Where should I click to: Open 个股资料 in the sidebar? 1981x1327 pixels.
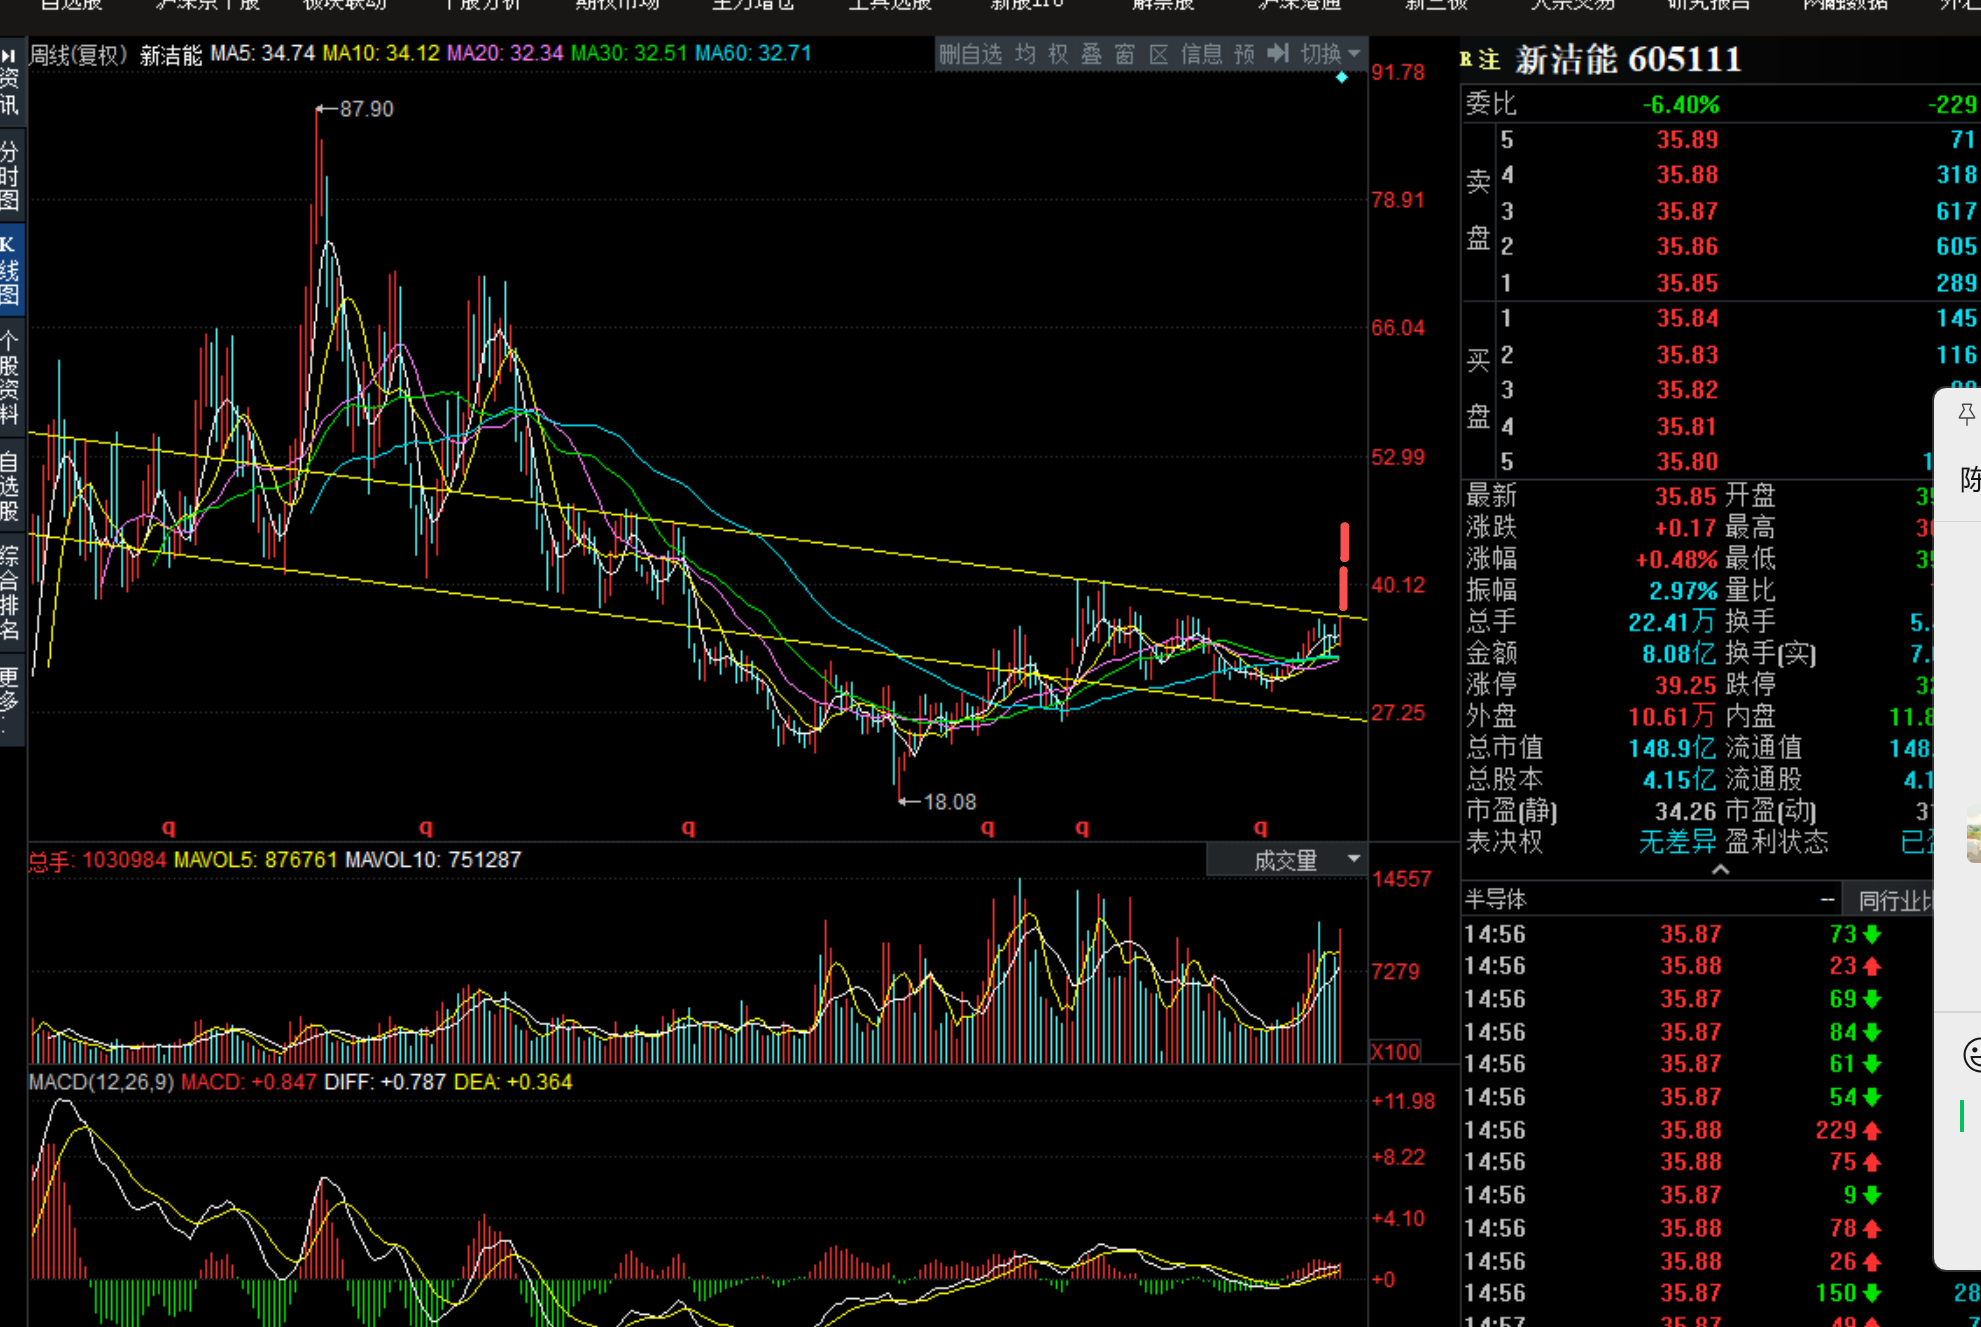tap(10, 377)
